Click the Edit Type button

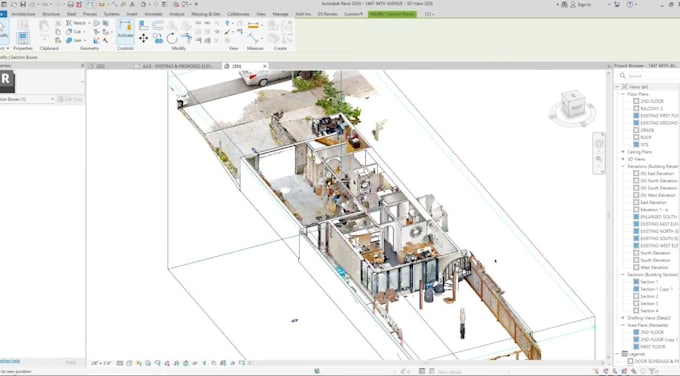(x=70, y=99)
